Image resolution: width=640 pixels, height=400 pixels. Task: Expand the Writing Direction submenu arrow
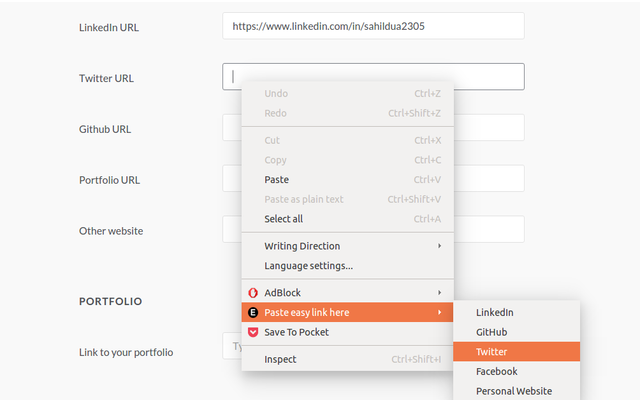[x=439, y=246]
